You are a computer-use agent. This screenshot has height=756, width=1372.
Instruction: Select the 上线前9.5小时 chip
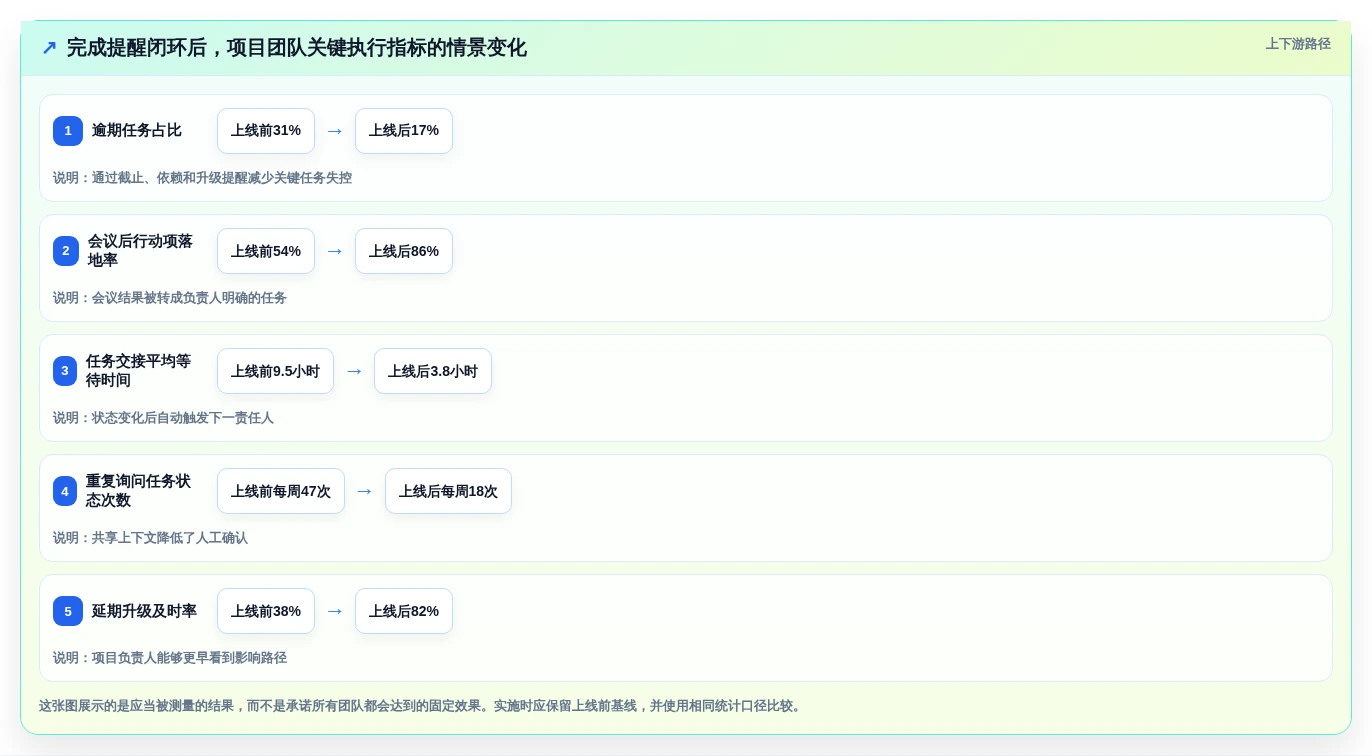click(275, 371)
